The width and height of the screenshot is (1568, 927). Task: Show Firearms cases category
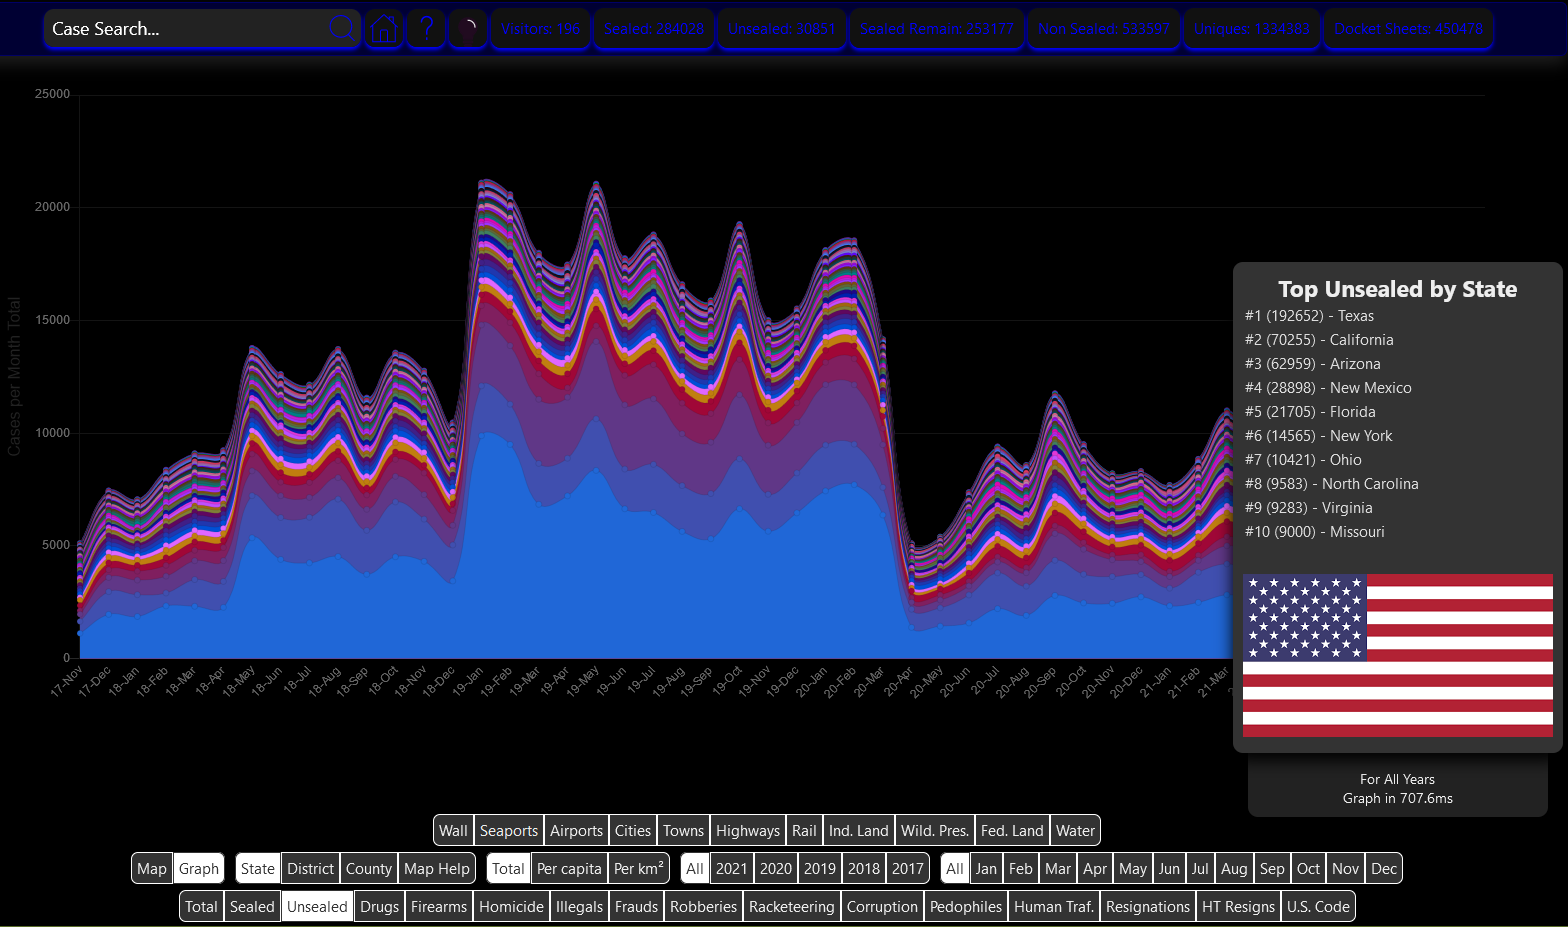pos(439,906)
